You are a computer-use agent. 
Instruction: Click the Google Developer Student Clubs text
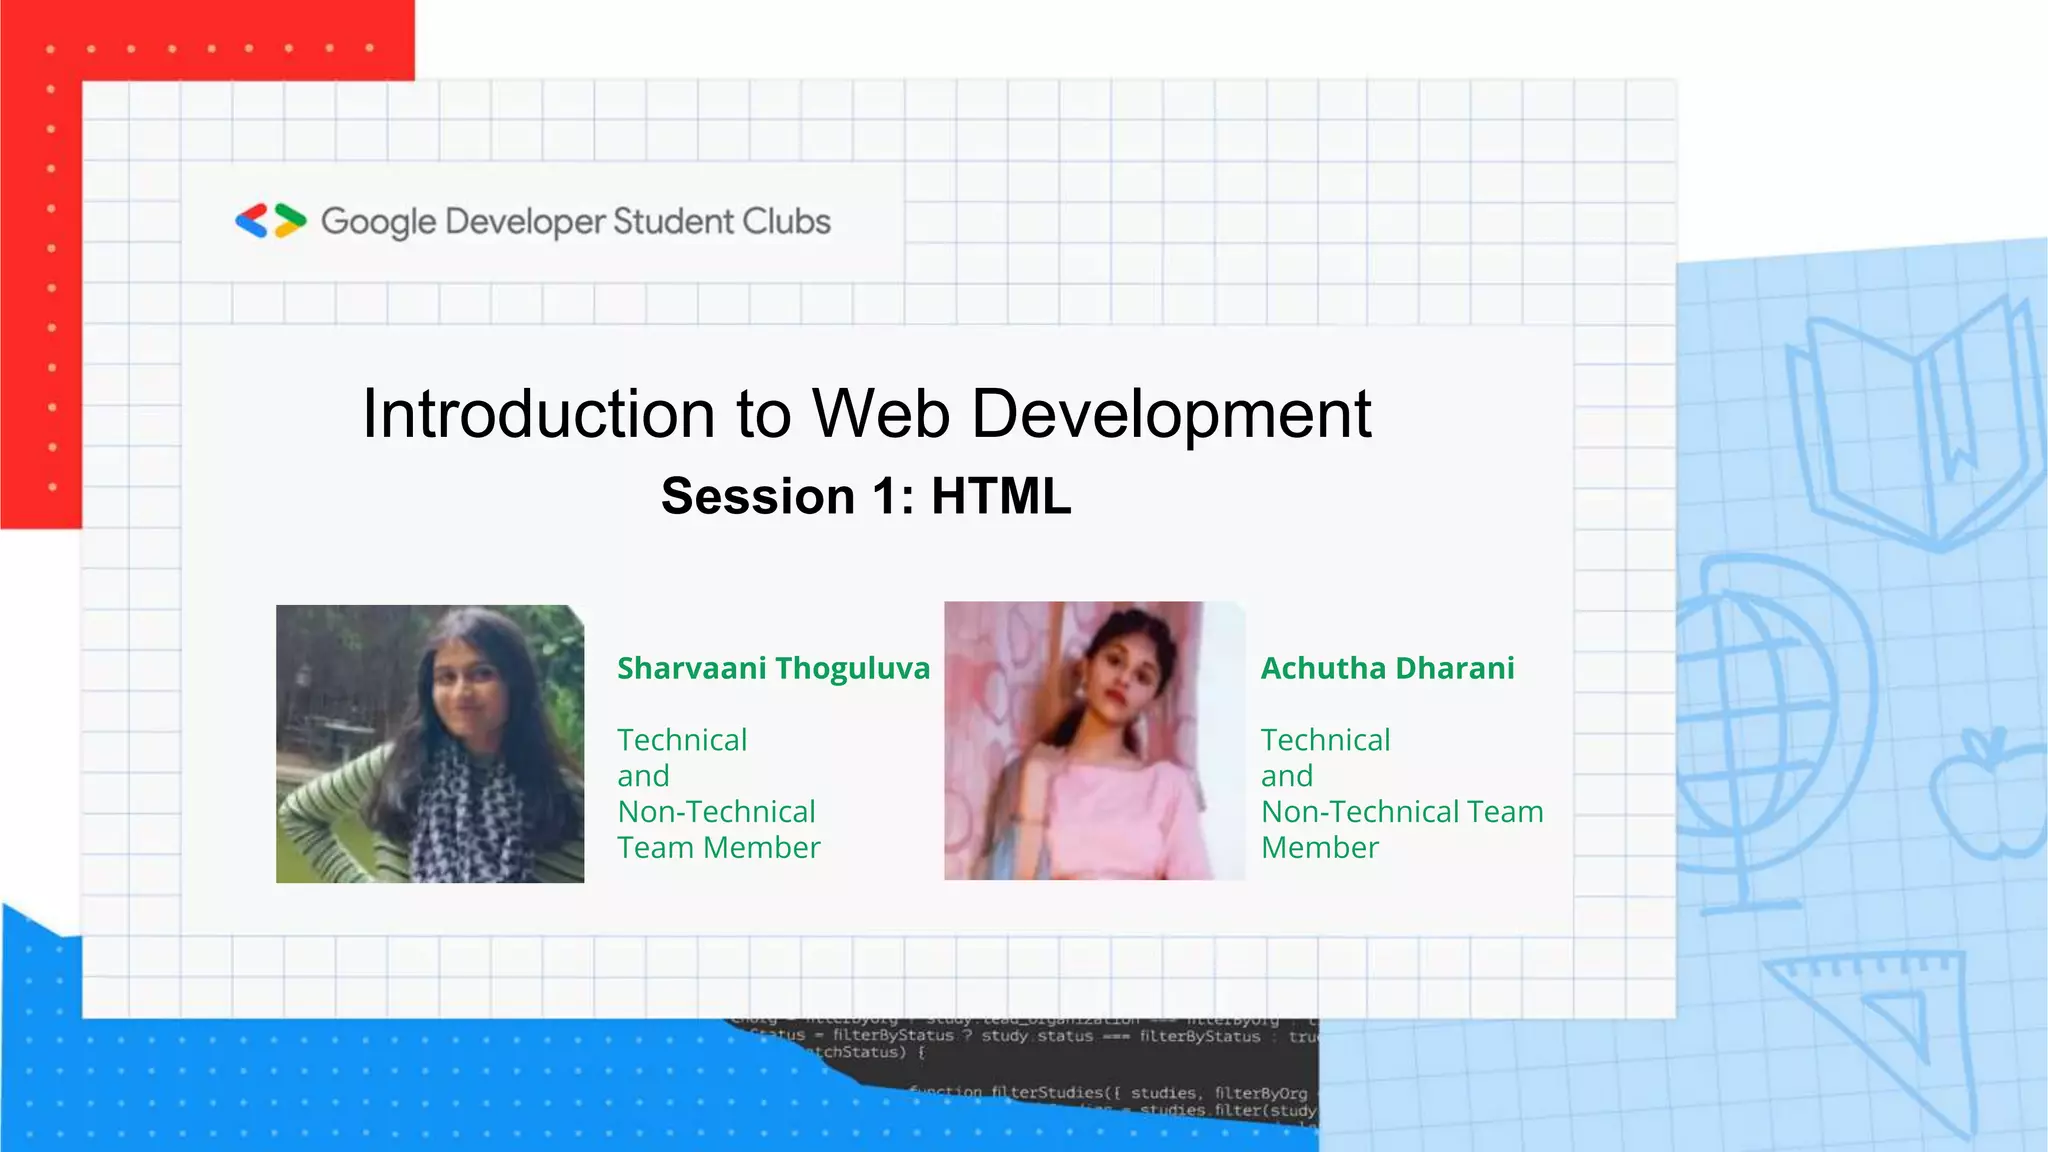(575, 221)
